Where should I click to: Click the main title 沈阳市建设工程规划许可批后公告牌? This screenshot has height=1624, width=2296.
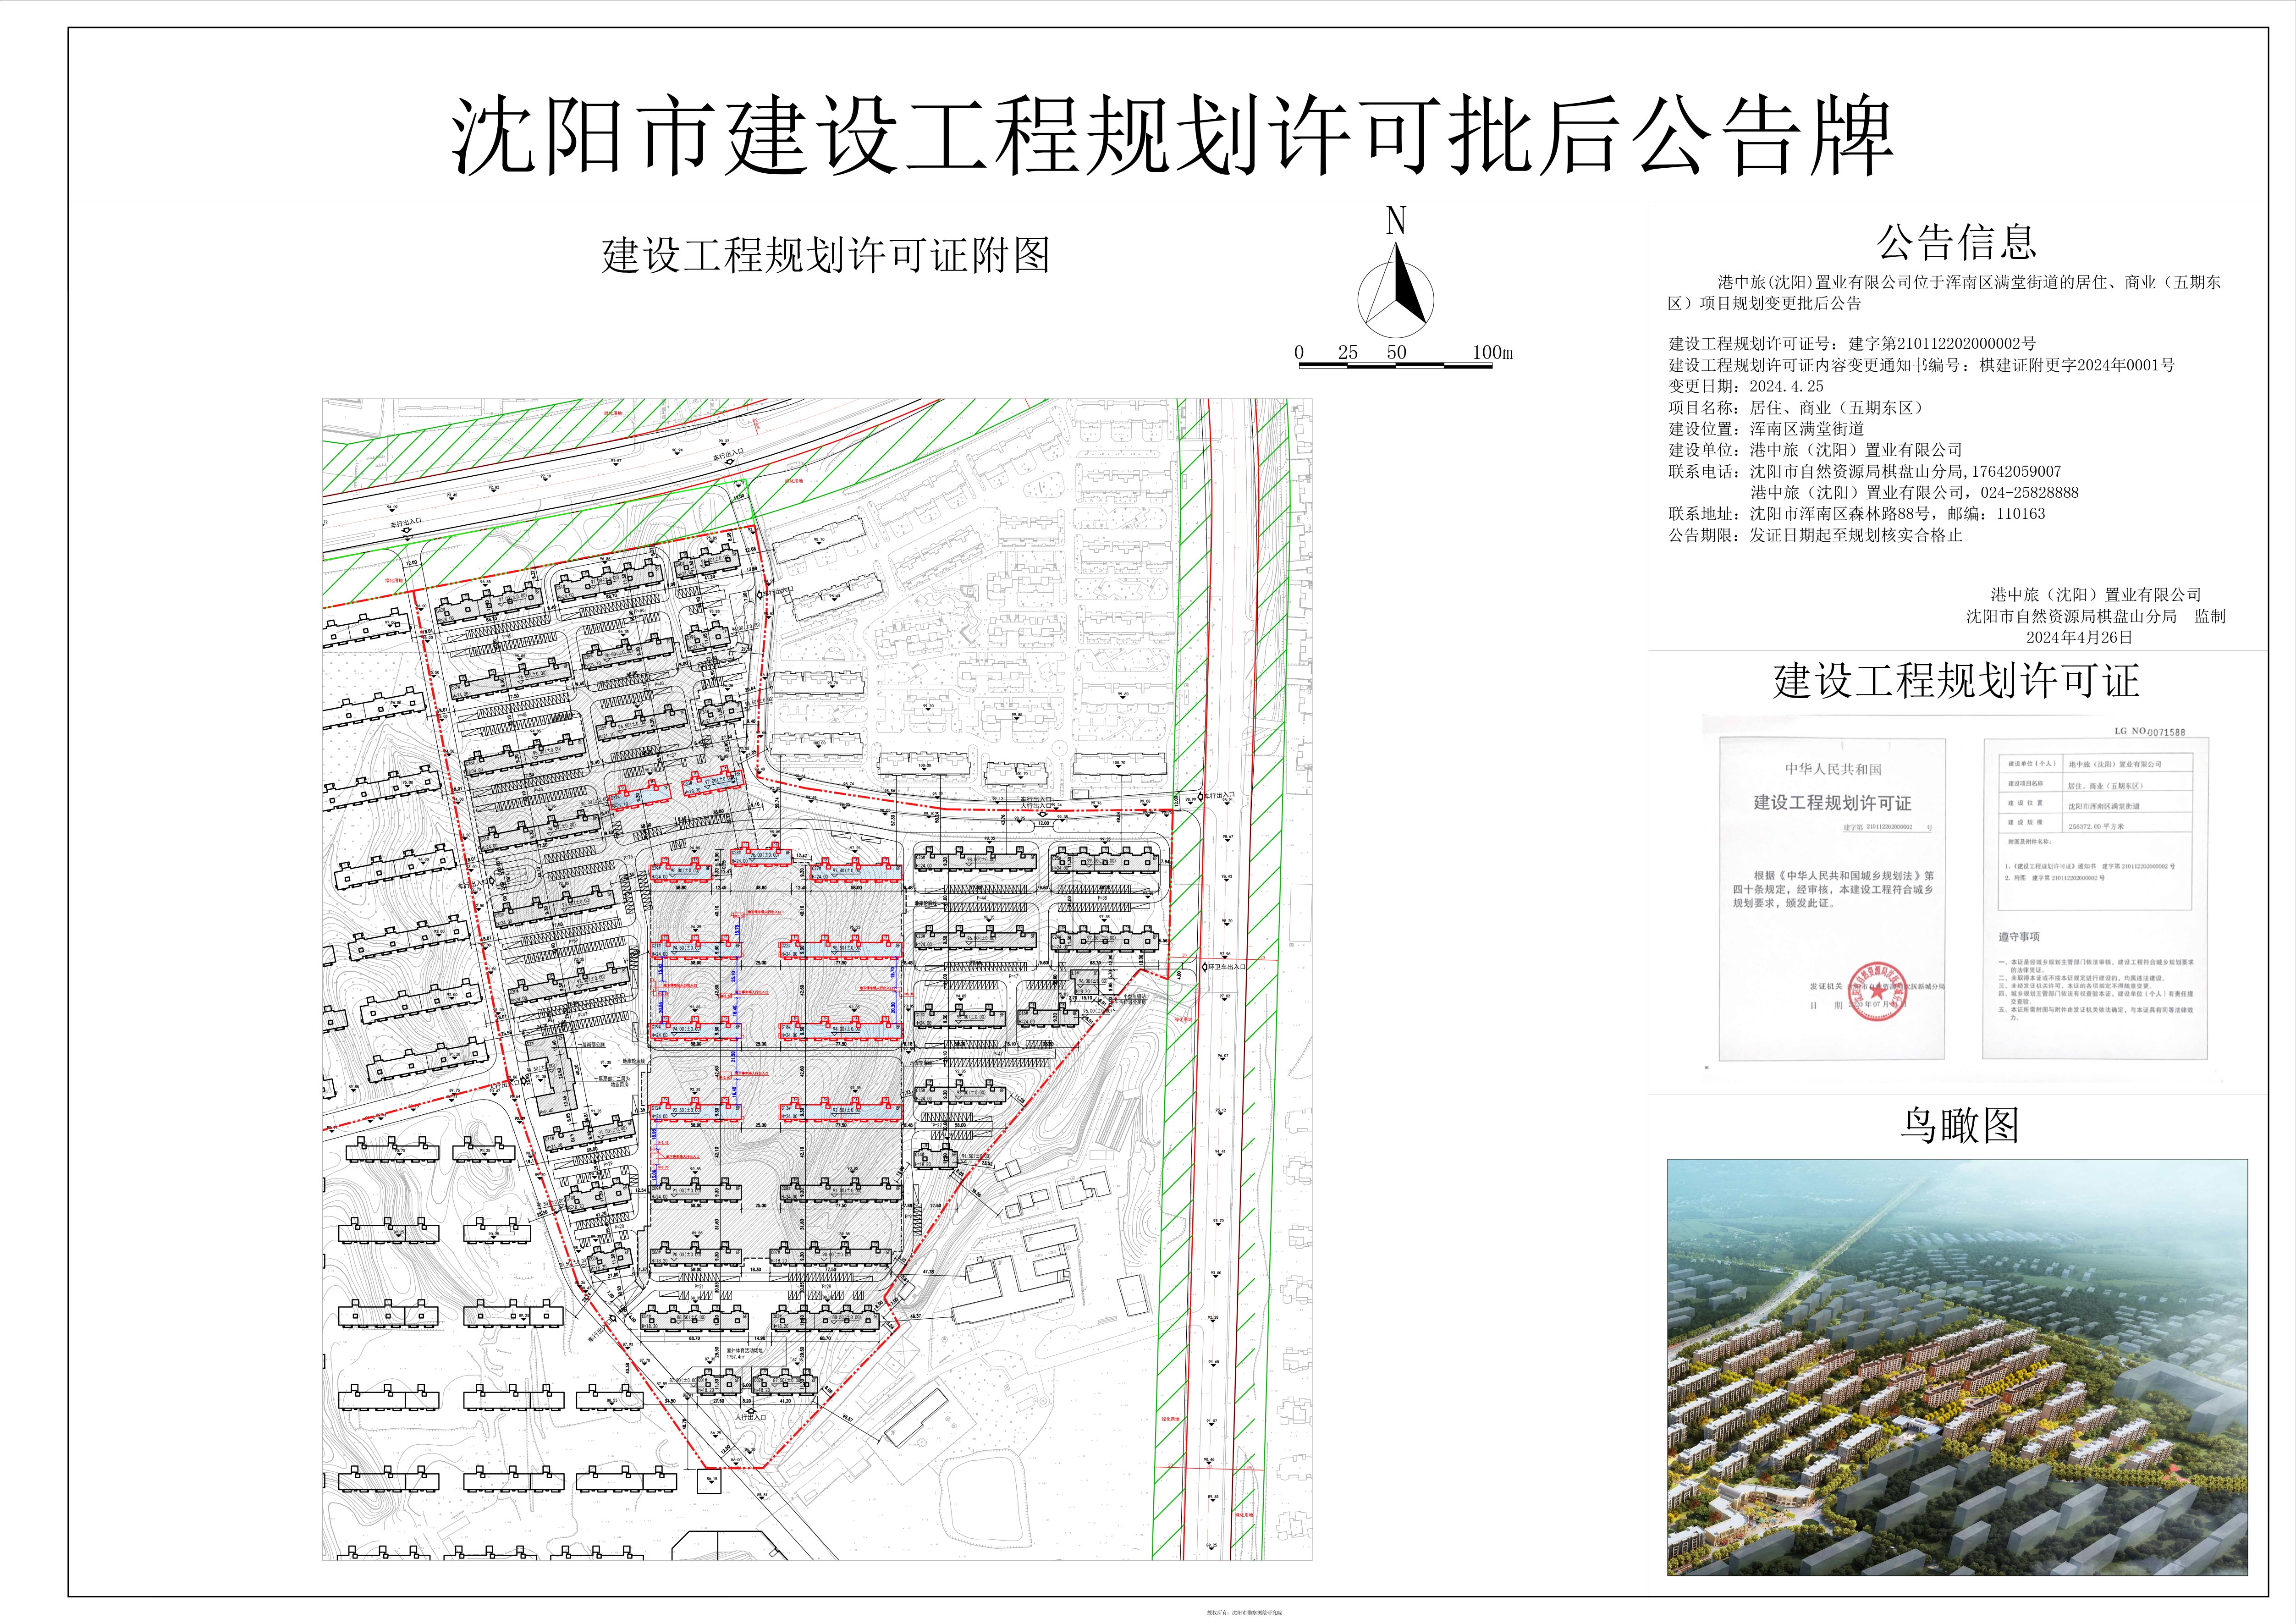(x=1171, y=137)
